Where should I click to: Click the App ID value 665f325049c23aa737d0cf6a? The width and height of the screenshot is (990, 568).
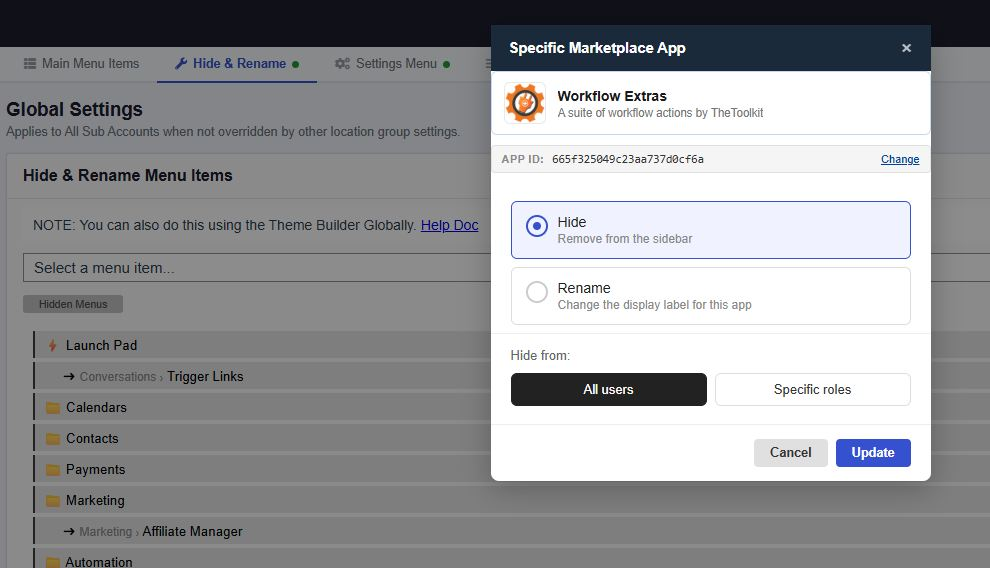click(x=628, y=159)
